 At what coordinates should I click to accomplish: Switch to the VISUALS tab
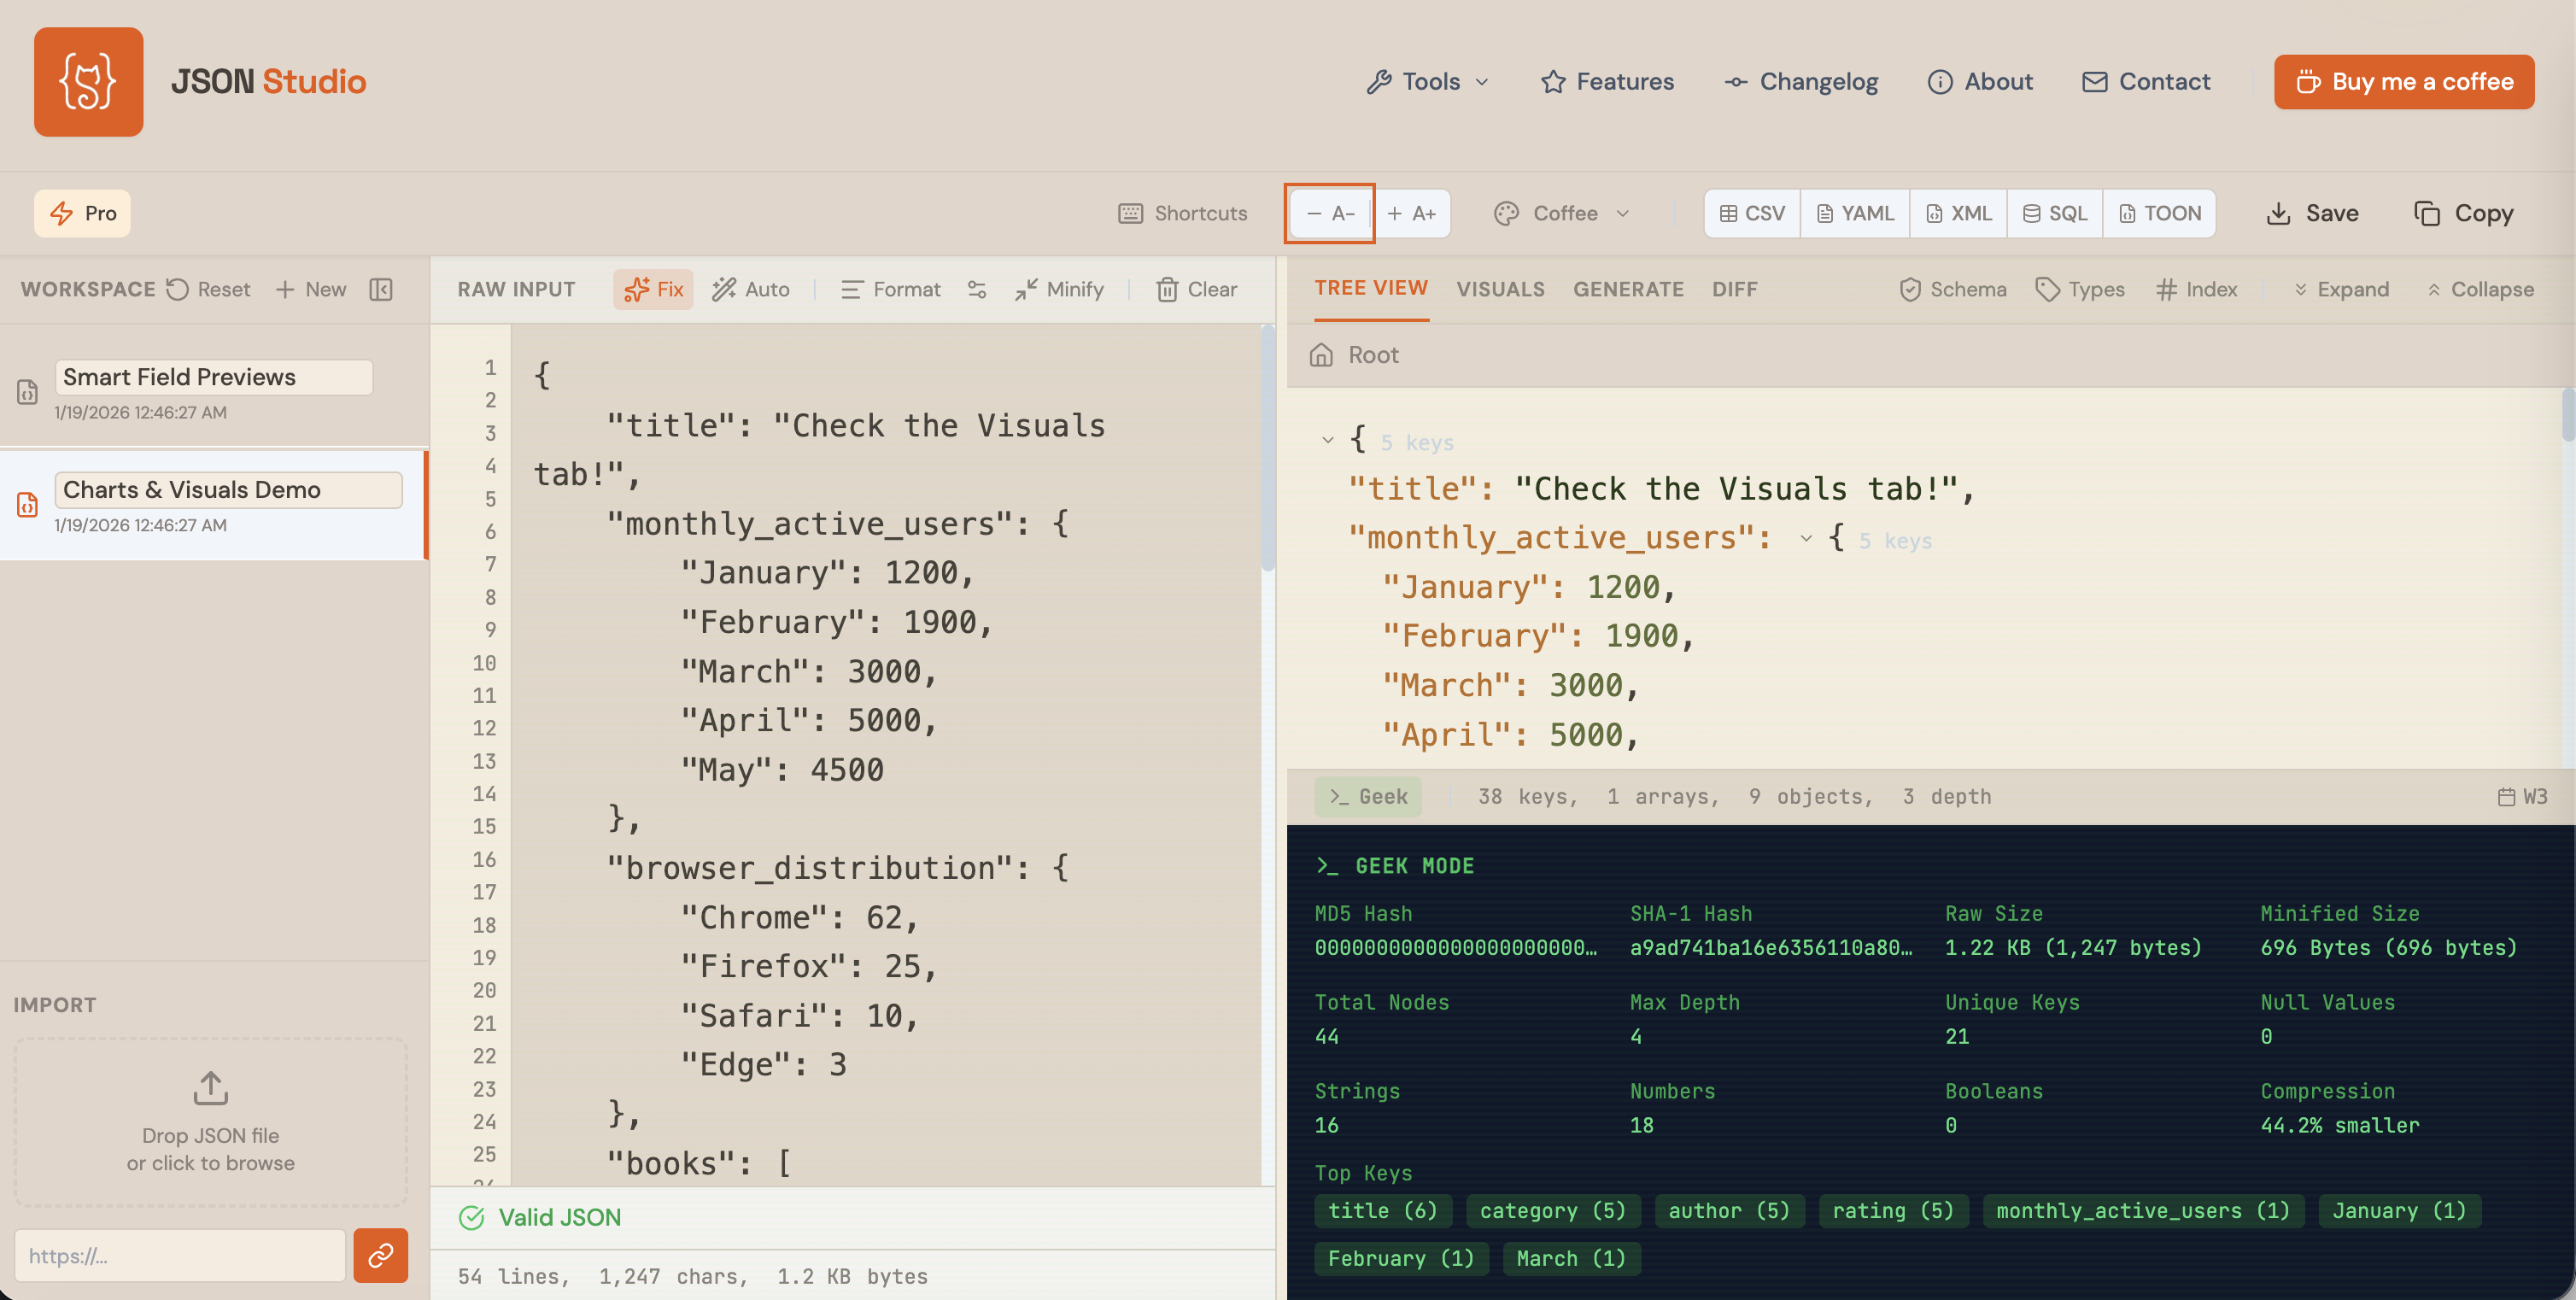coord(1500,289)
